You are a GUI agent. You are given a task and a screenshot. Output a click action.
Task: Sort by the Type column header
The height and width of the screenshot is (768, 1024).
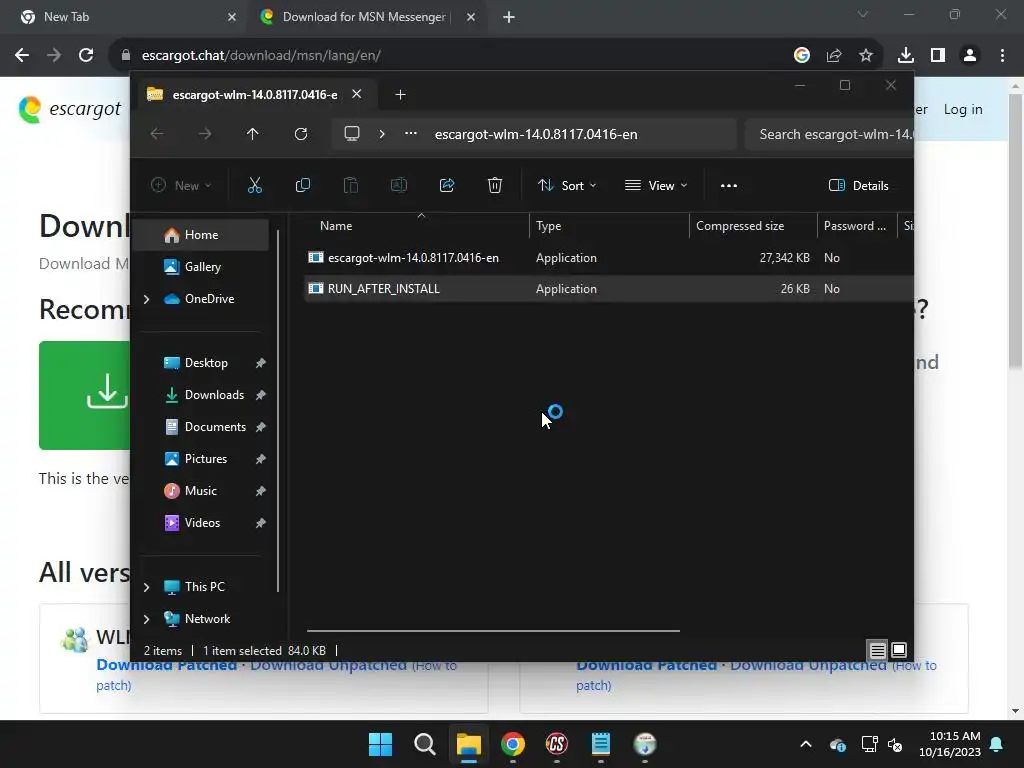pyautogui.click(x=609, y=226)
